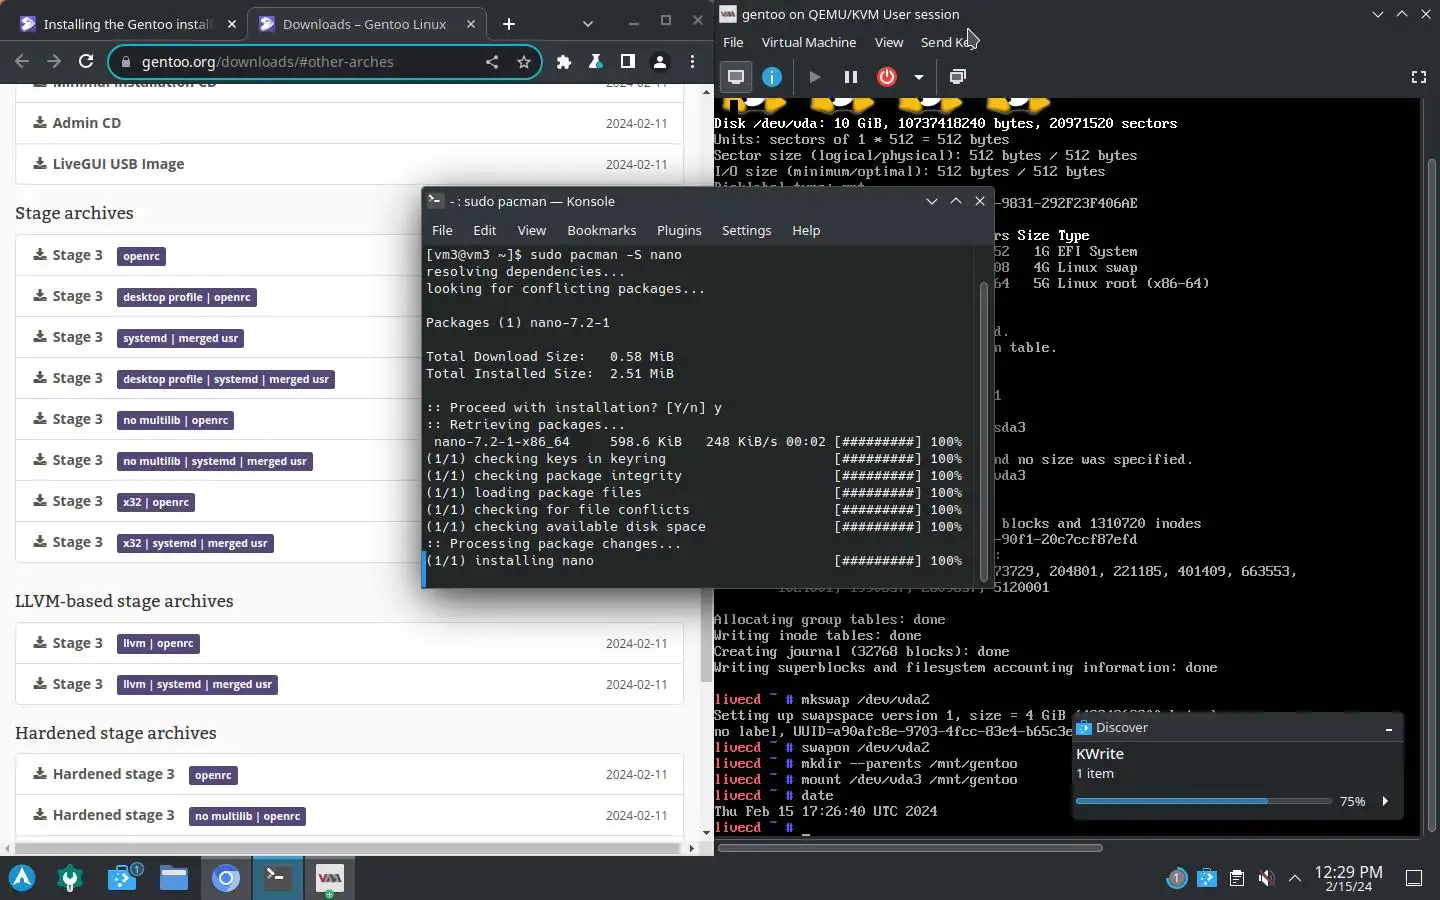Click the show desktop button
The width and height of the screenshot is (1440, 900).
pyautogui.click(x=1414, y=878)
